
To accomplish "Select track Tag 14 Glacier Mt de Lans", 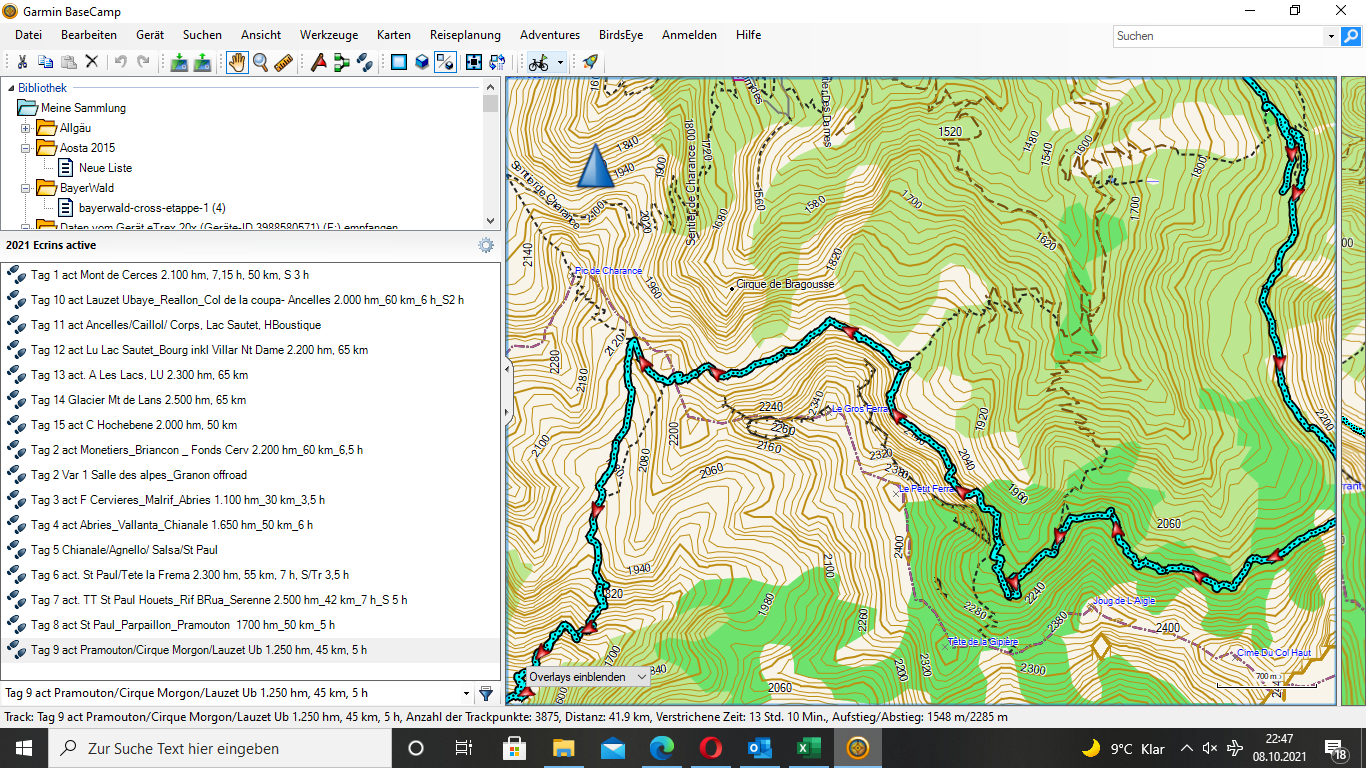I will [138, 400].
